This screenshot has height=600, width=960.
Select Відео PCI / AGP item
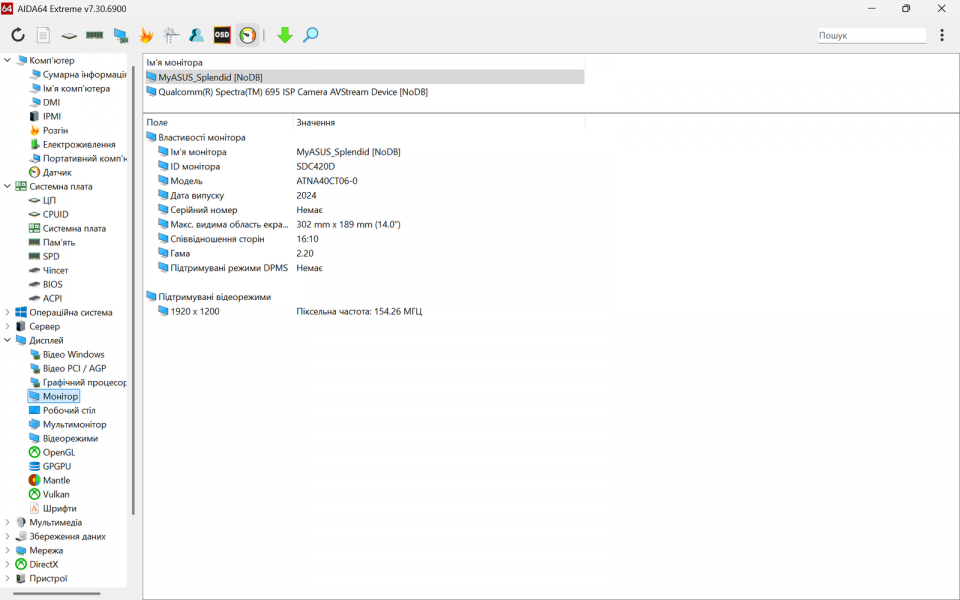(68, 369)
